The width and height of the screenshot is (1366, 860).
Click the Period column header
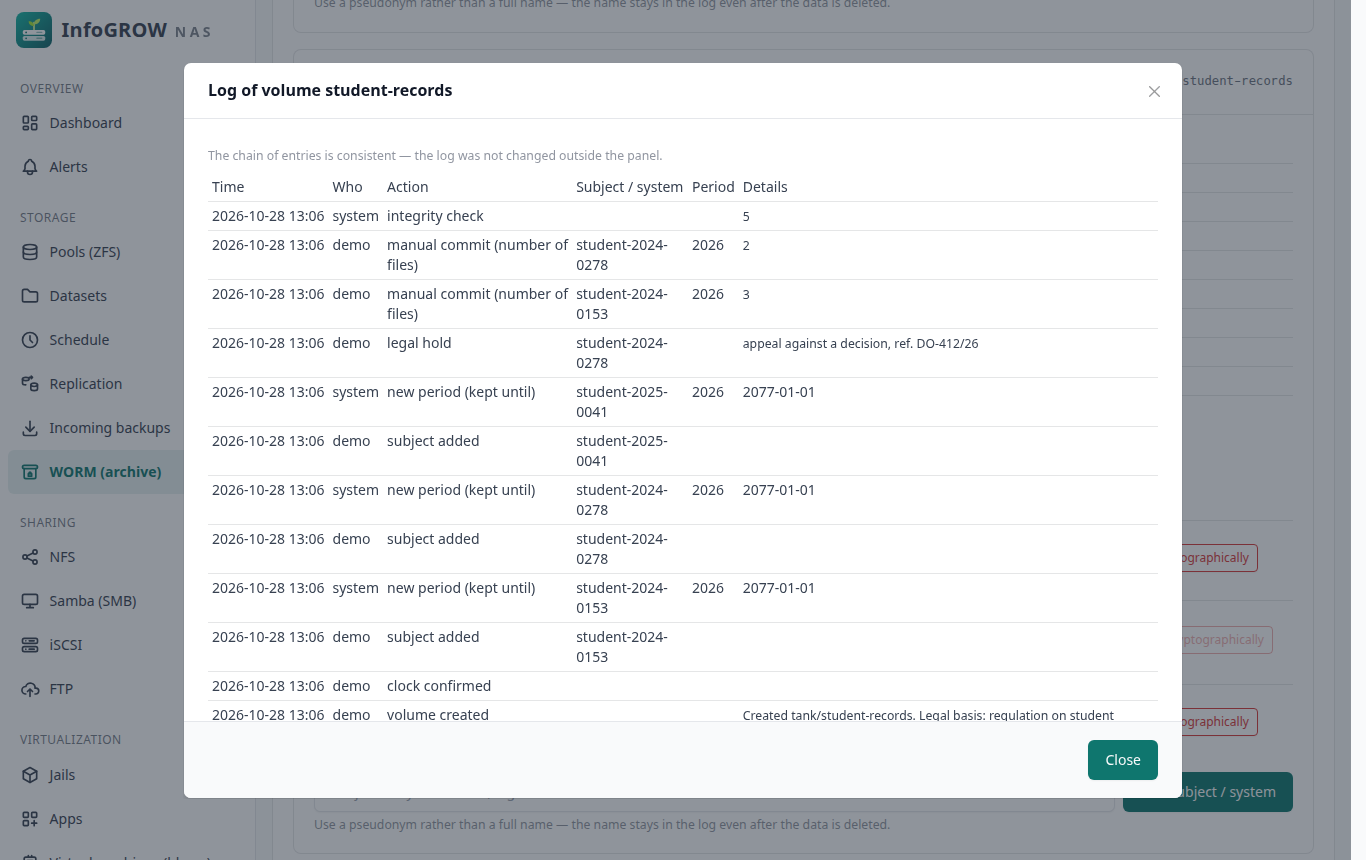click(x=713, y=187)
